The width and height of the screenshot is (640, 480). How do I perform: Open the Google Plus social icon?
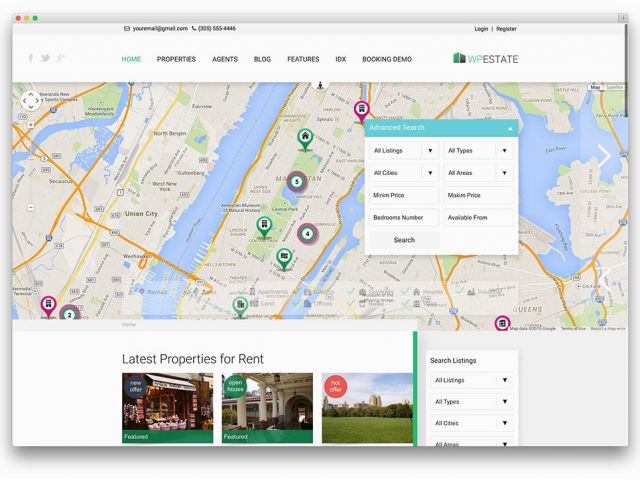click(x=61, y=58)
